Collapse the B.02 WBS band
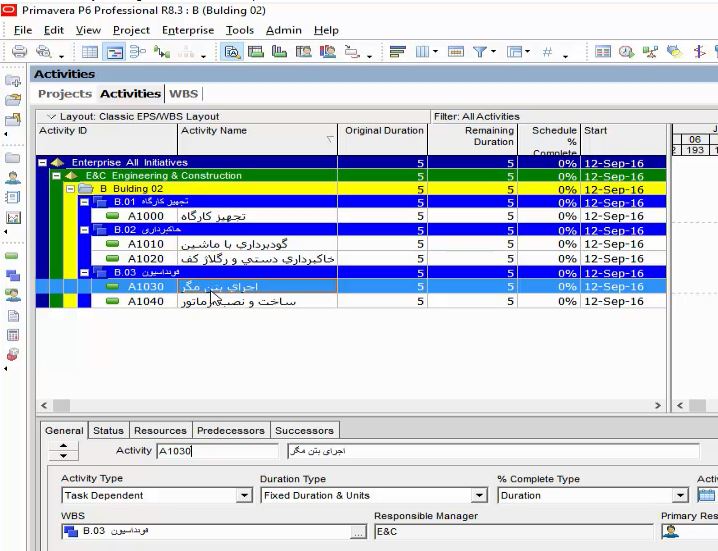This screenshot has width=718, height=551. [84, 230]
